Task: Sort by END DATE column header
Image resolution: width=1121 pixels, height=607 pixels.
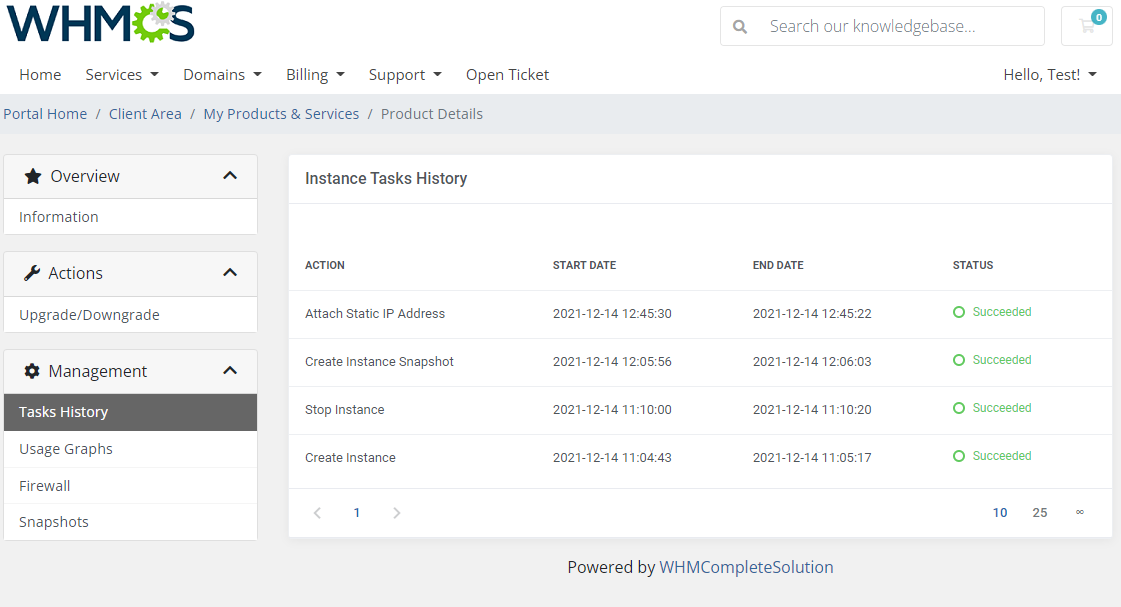Action: [x=778, y=265]
